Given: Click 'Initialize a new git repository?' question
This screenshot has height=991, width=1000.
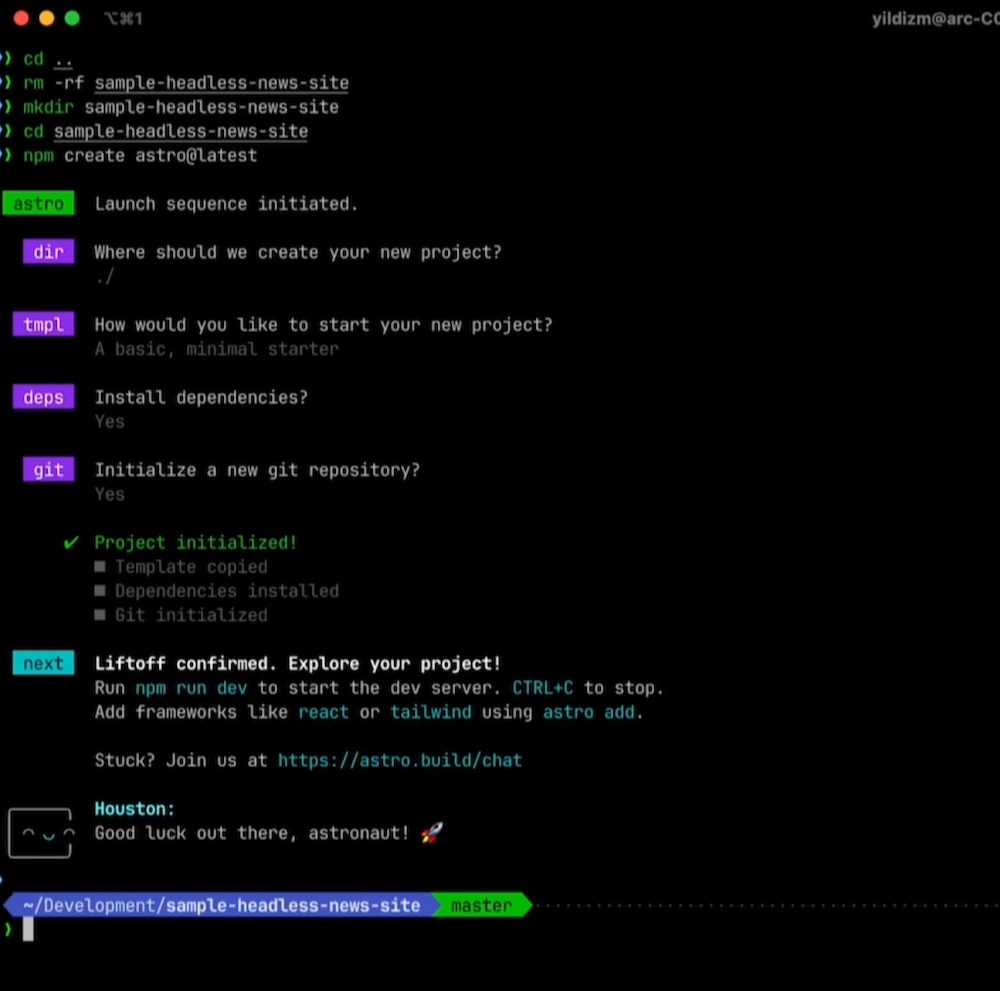Looking at the screenshot, I should pos(257,470).
